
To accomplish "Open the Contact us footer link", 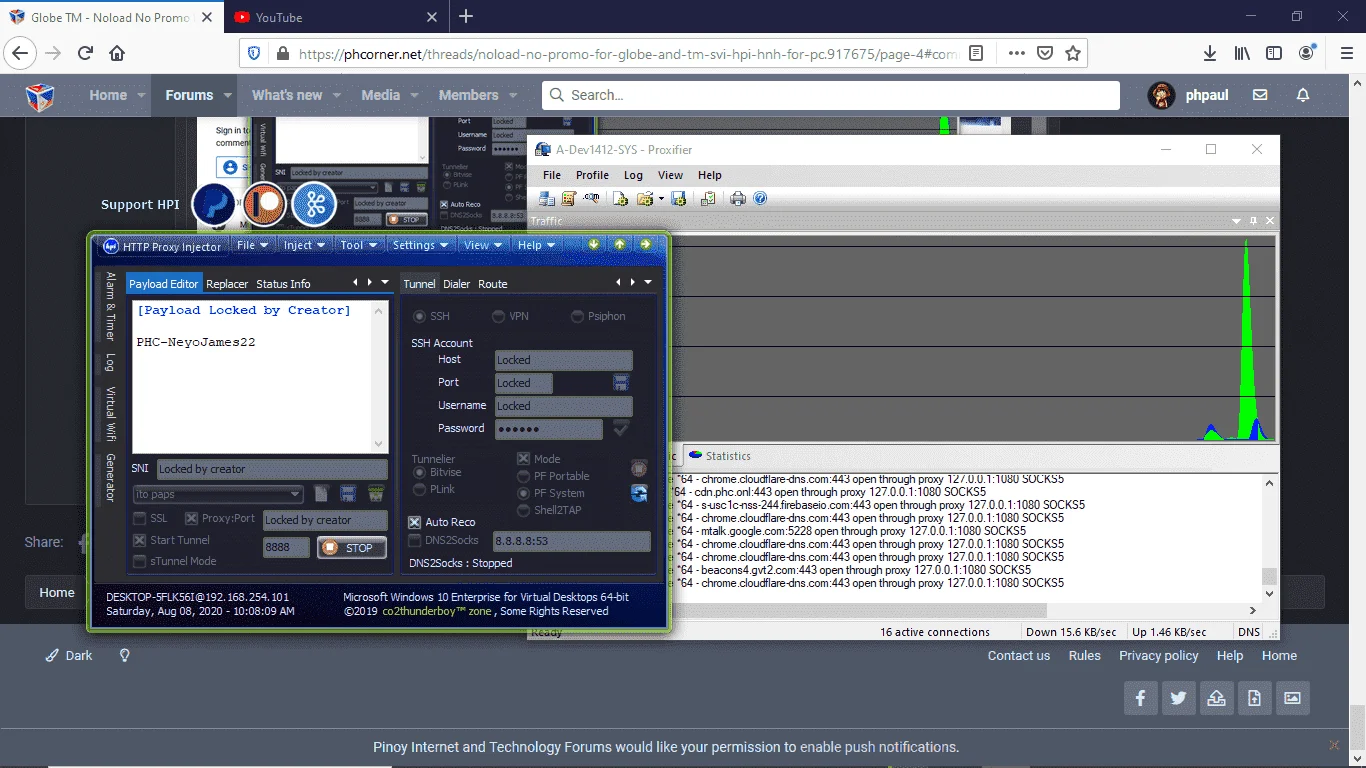I will (x=1019, y=656).
